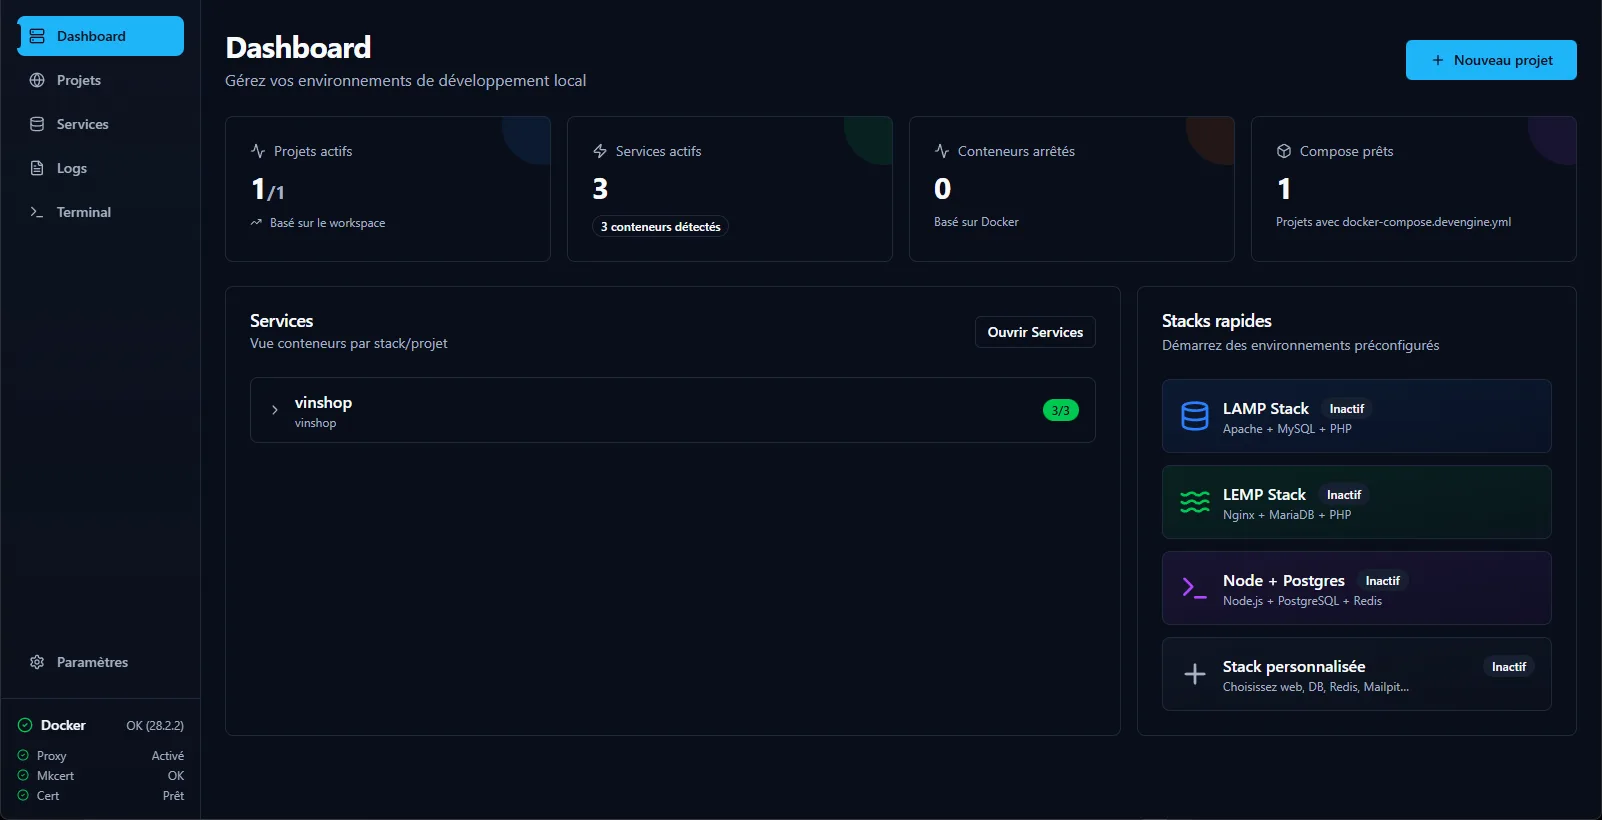Expand the vinshop stack chevron
This screenshot has height=820, width=1602.
click(275, 410)
